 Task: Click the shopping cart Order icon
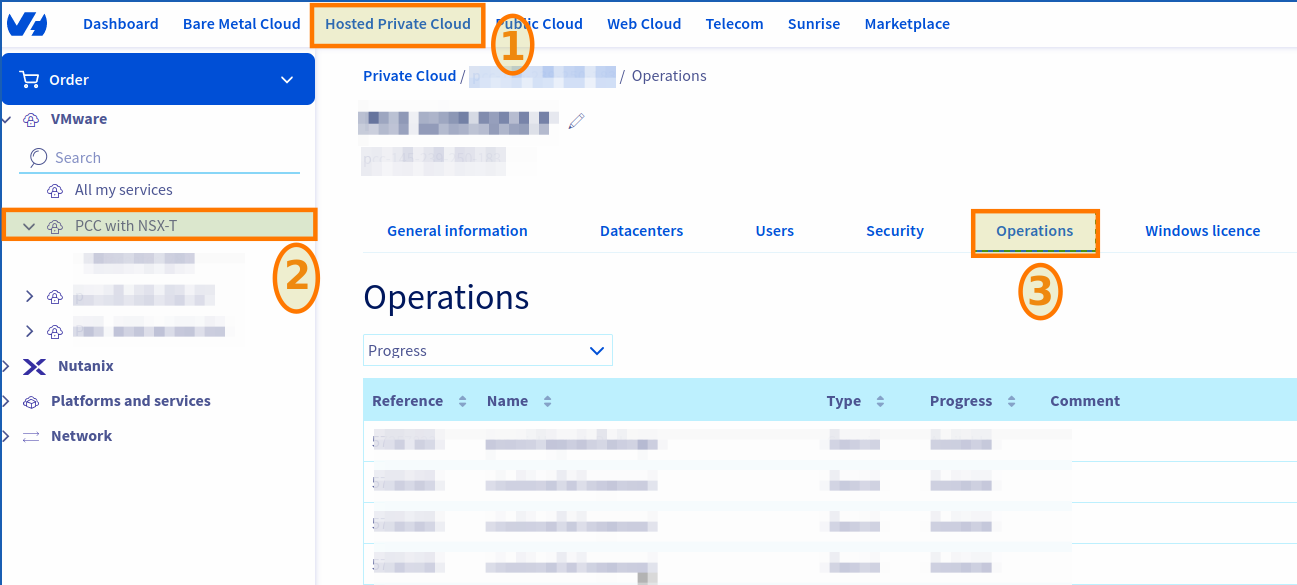point(29,80)
